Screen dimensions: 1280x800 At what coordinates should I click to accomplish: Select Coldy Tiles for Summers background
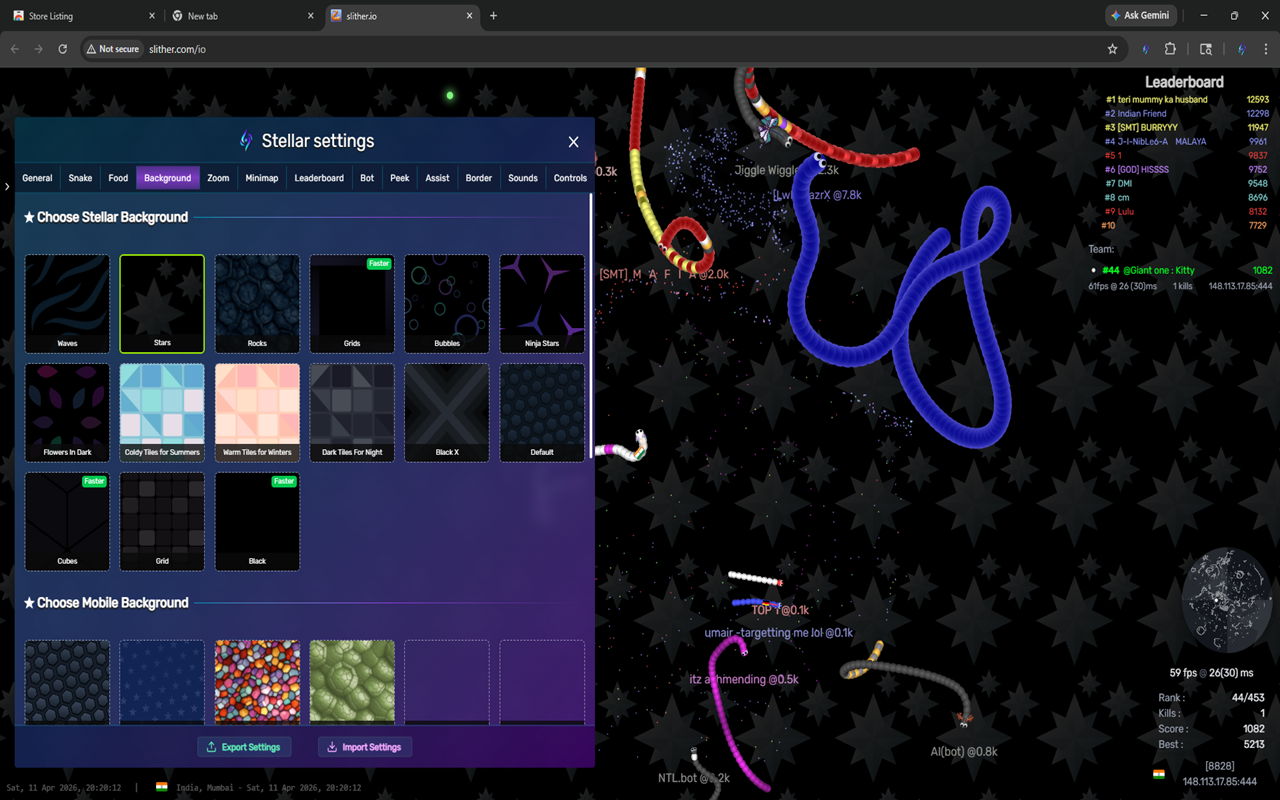[162, 412]
